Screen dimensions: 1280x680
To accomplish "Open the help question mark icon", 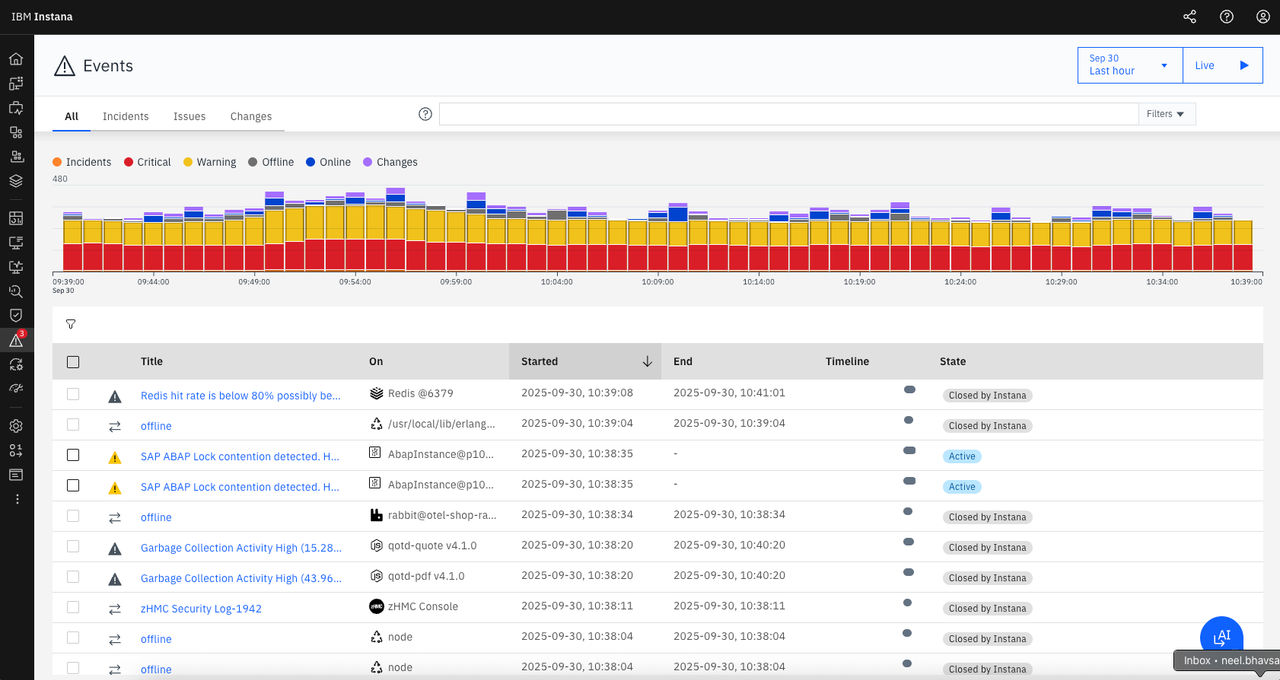I will [1226, 17].
